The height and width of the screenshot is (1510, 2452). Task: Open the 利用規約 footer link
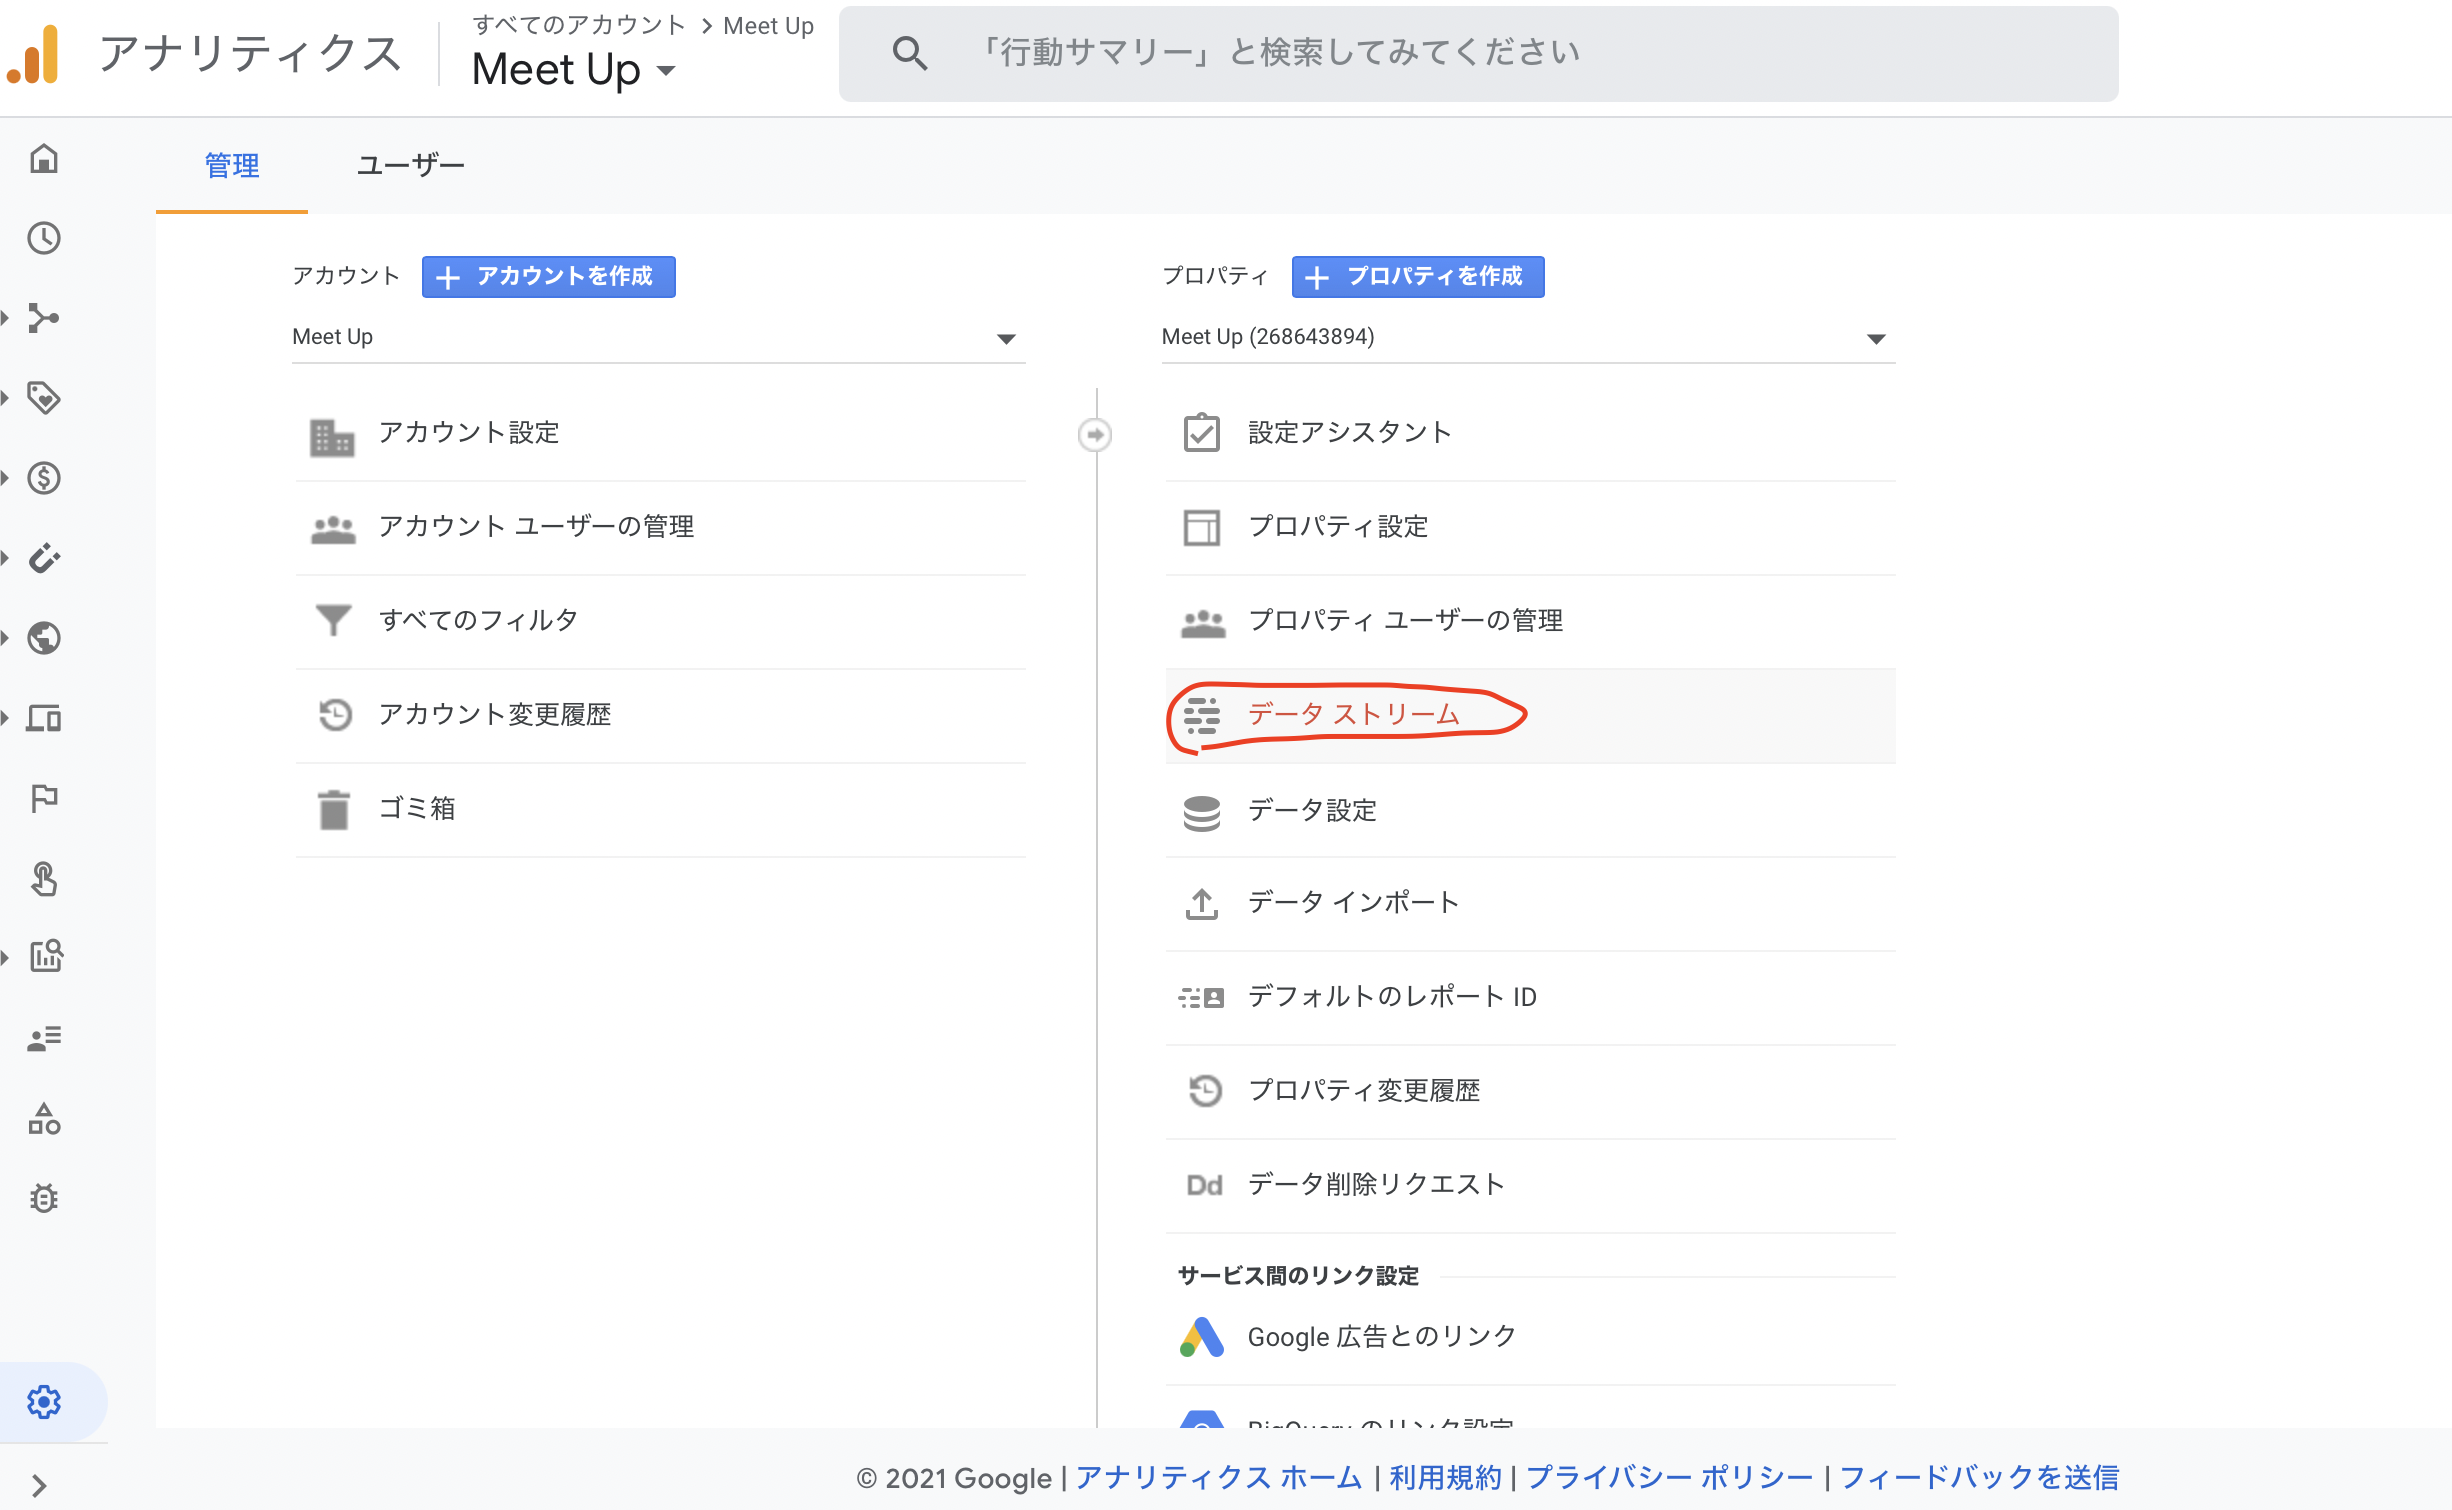(1445, 1477)
